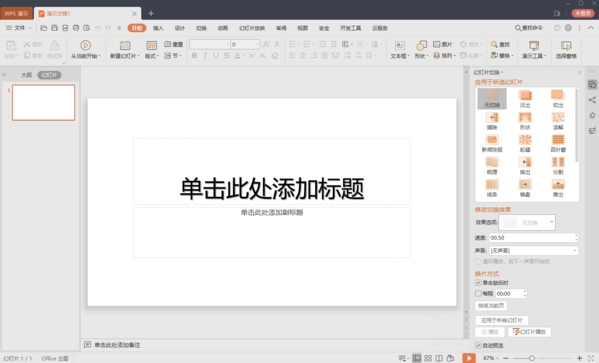599x363 pixels.
Task: Toggle underline formatting (U)
Action: [x=216, y=56]
